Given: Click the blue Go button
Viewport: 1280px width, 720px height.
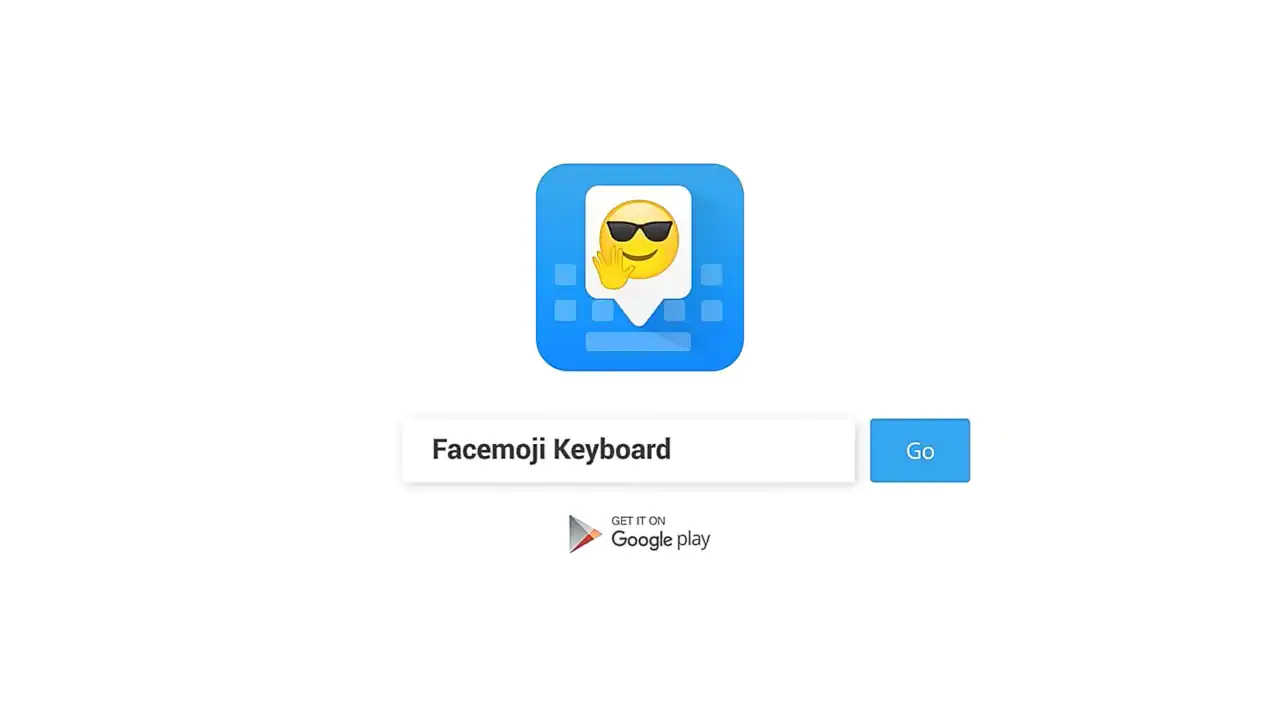Looking at the screenshot, I should pyautogui.click(x=920, y=450).
